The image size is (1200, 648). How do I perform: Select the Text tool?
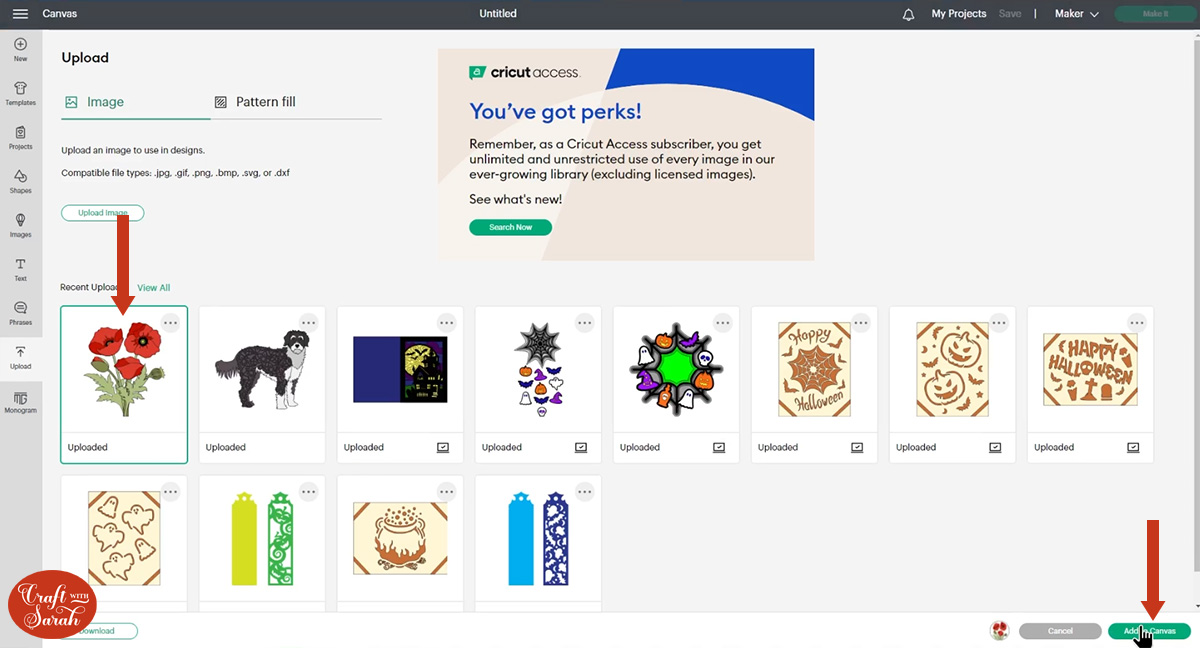[20, 270]
